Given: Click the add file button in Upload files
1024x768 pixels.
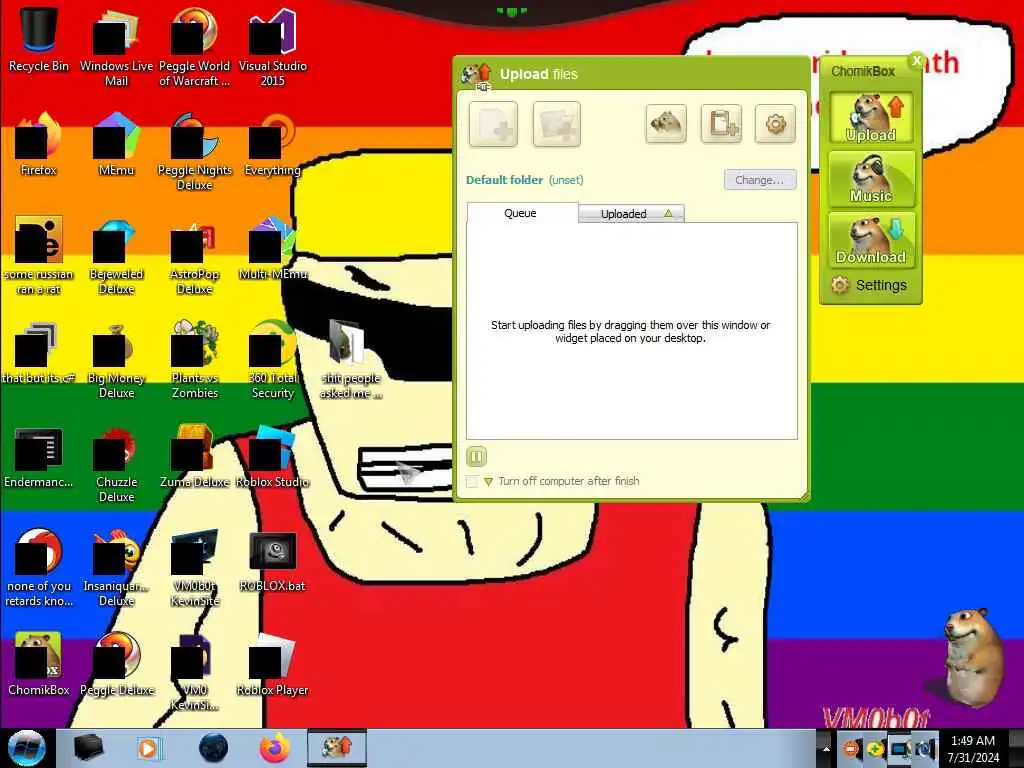Looking at the screenshot, I should click(493, 123).
